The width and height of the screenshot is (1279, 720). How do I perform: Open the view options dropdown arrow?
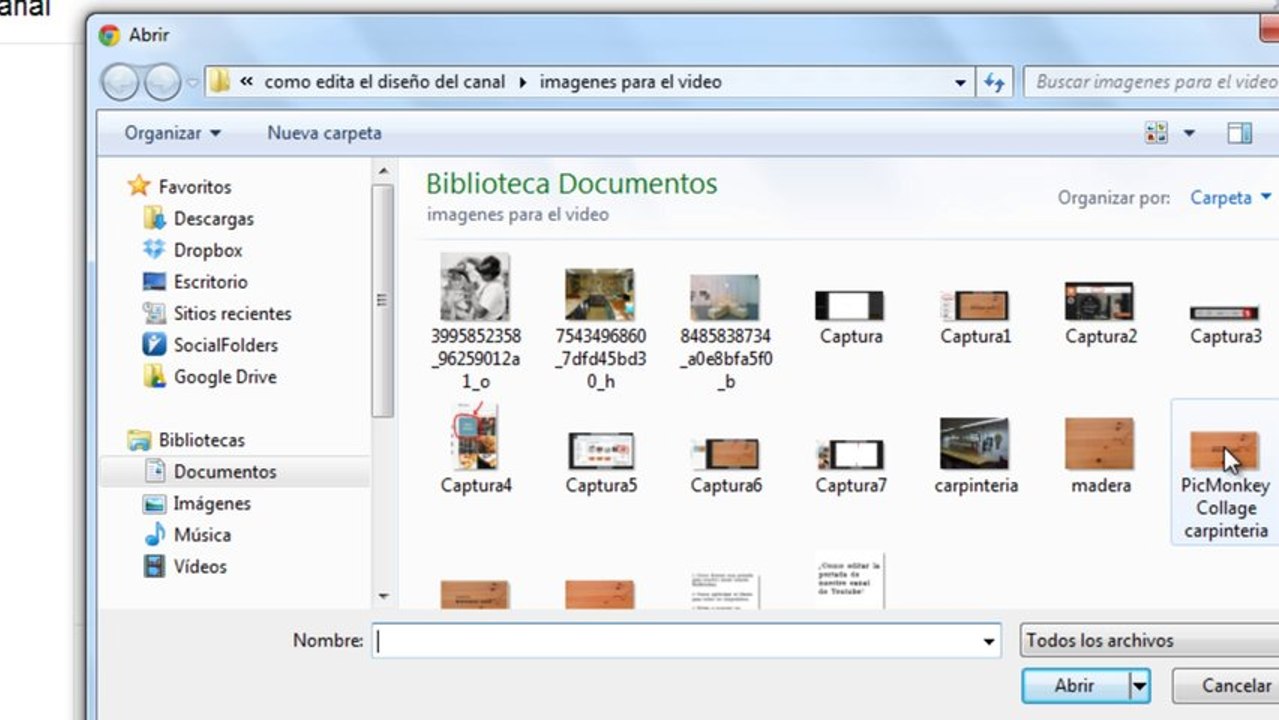(1189, 133)
